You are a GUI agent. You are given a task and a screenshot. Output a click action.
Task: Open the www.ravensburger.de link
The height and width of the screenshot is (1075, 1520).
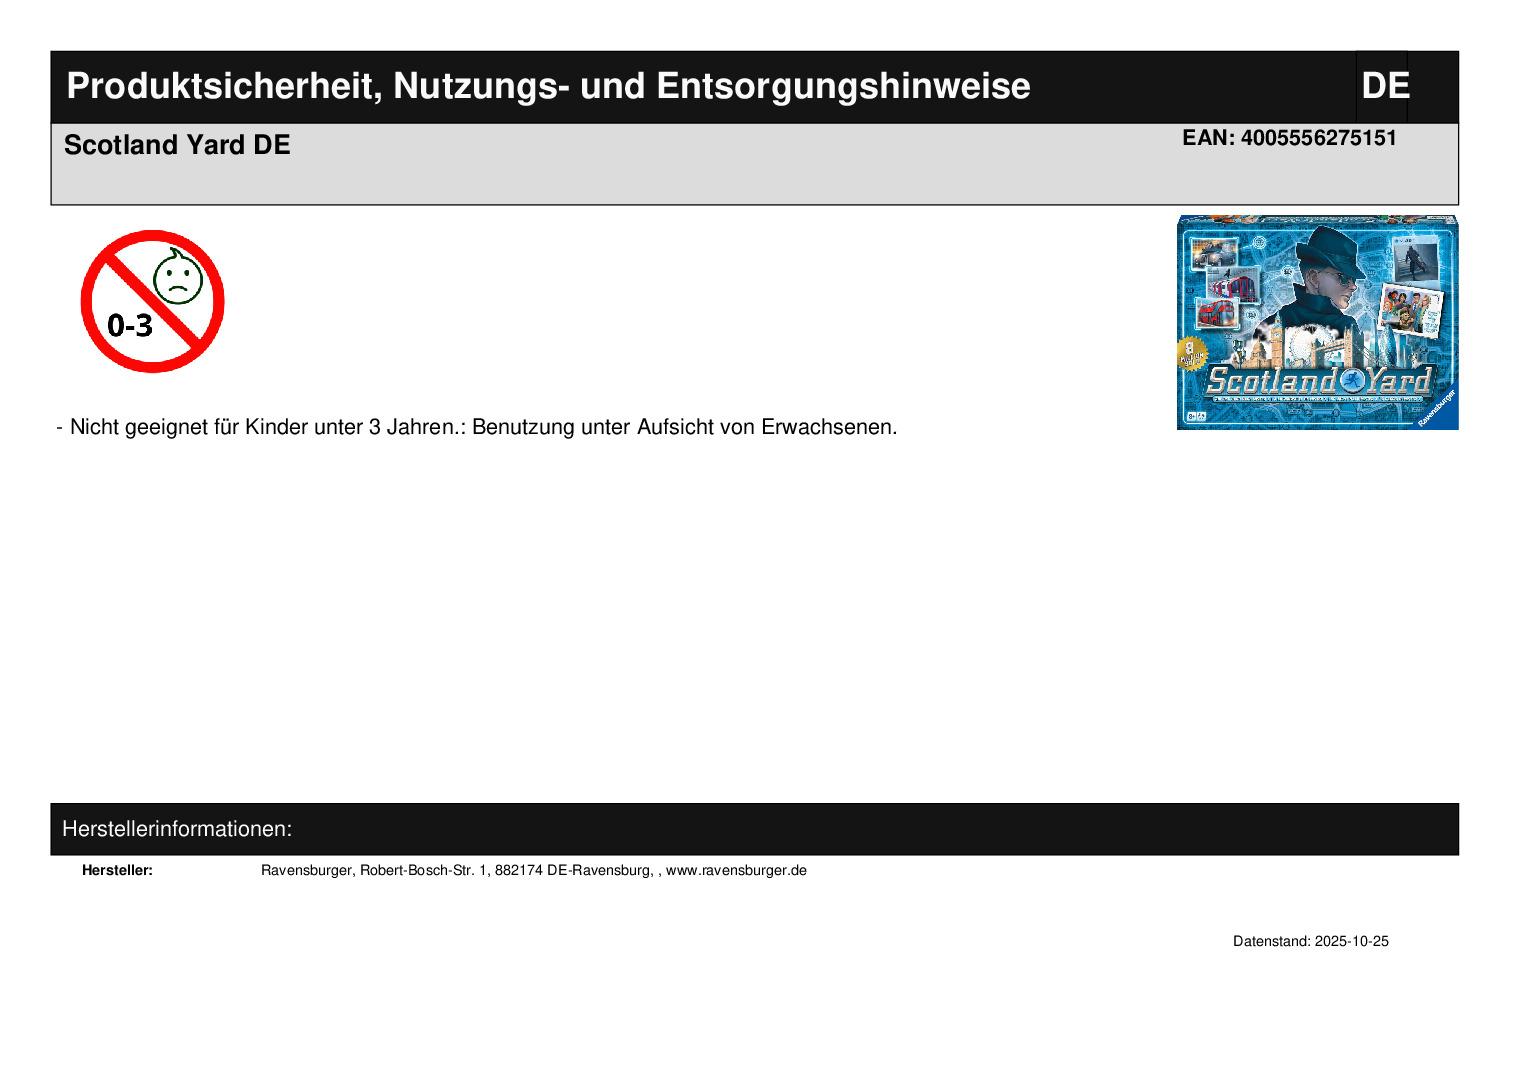point(736,870)
